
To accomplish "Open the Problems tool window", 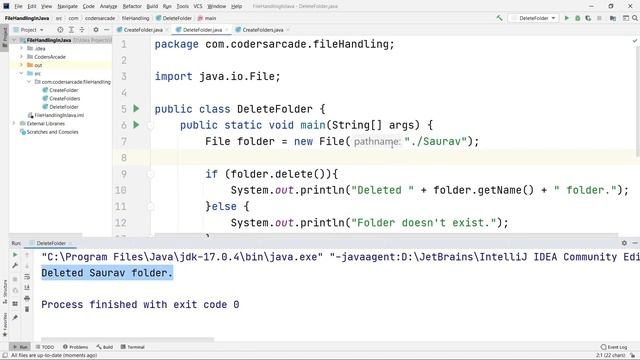I will coord(76,347).
